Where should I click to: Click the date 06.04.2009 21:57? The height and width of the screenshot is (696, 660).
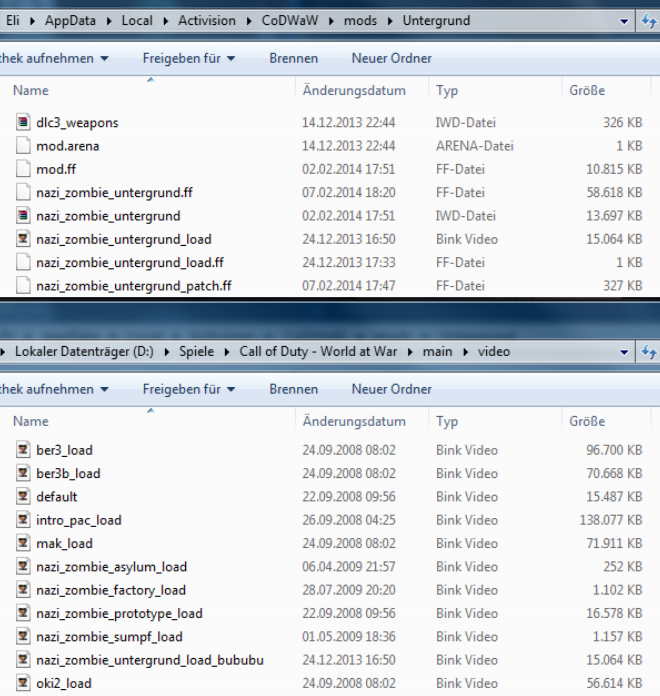pos(348,566)
